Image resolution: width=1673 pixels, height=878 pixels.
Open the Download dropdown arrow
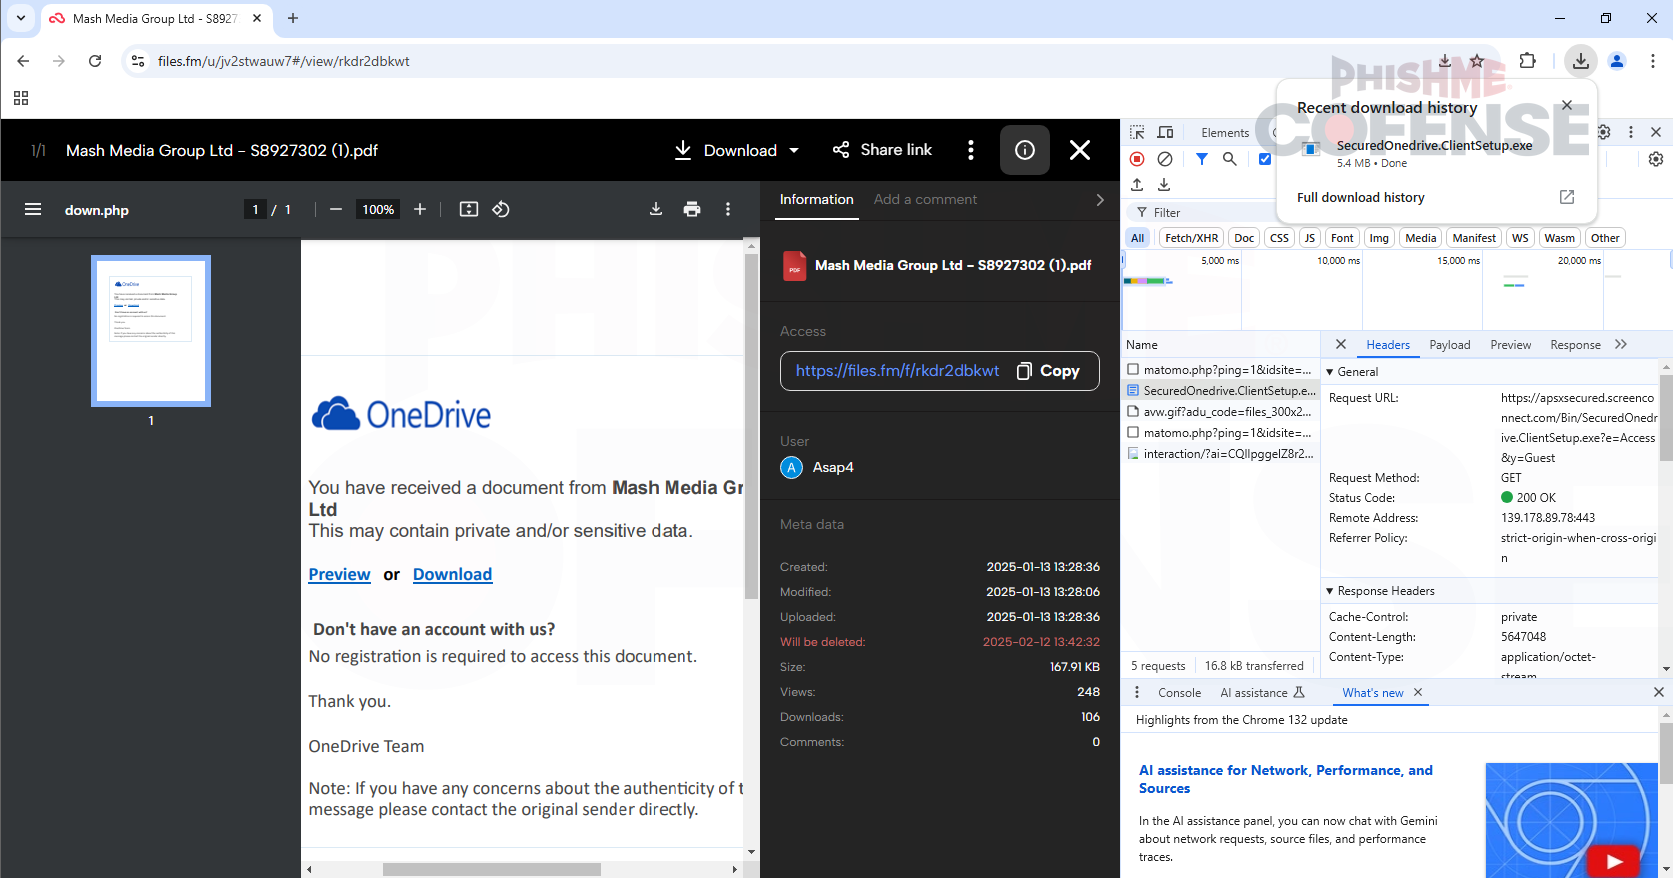[795, 151]
